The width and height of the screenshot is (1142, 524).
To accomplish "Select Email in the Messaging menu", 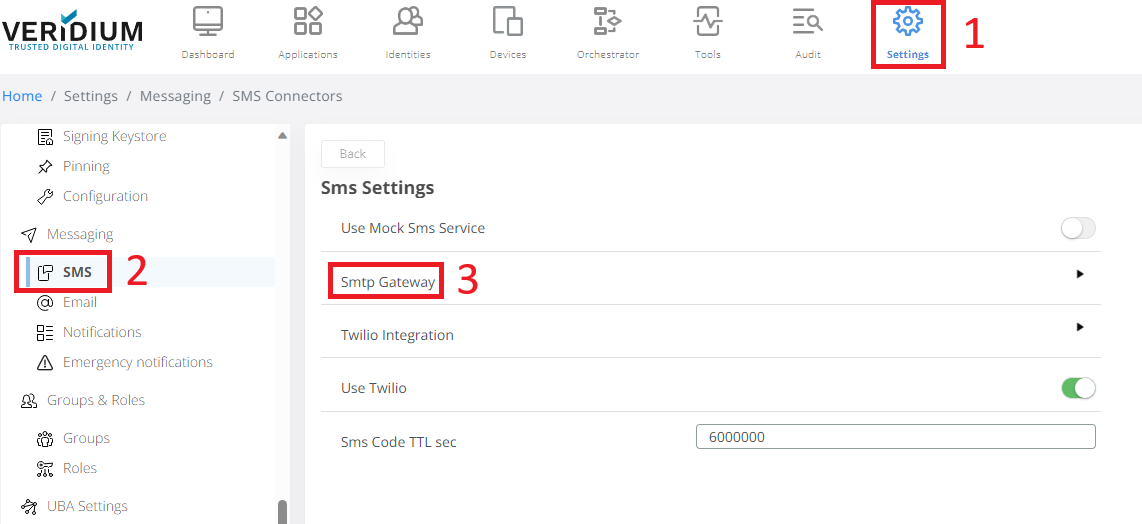I will [x=80, y=302].
